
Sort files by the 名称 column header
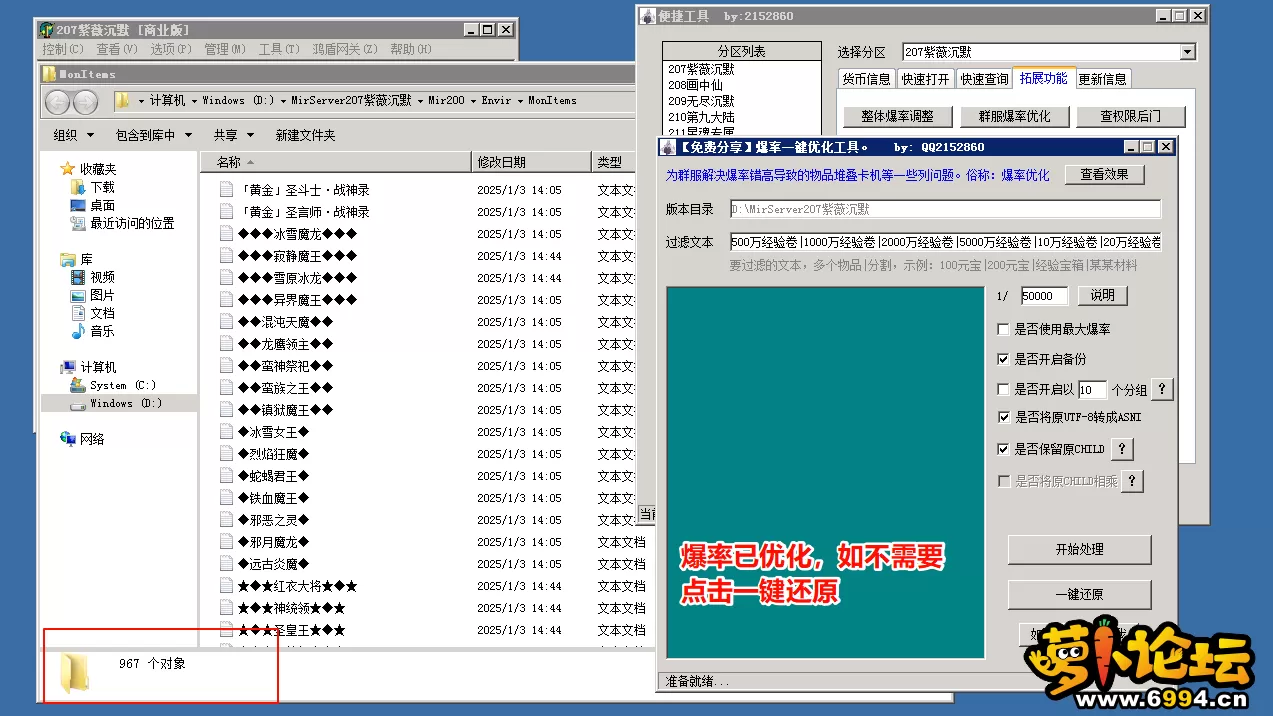click(336, 162)
